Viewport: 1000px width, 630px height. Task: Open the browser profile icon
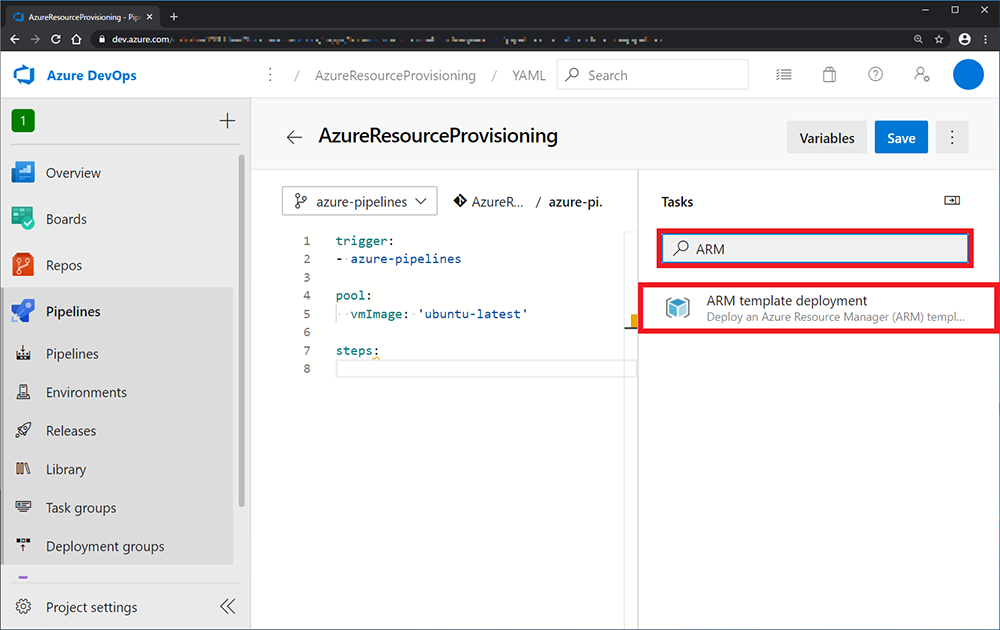[964, 40]
